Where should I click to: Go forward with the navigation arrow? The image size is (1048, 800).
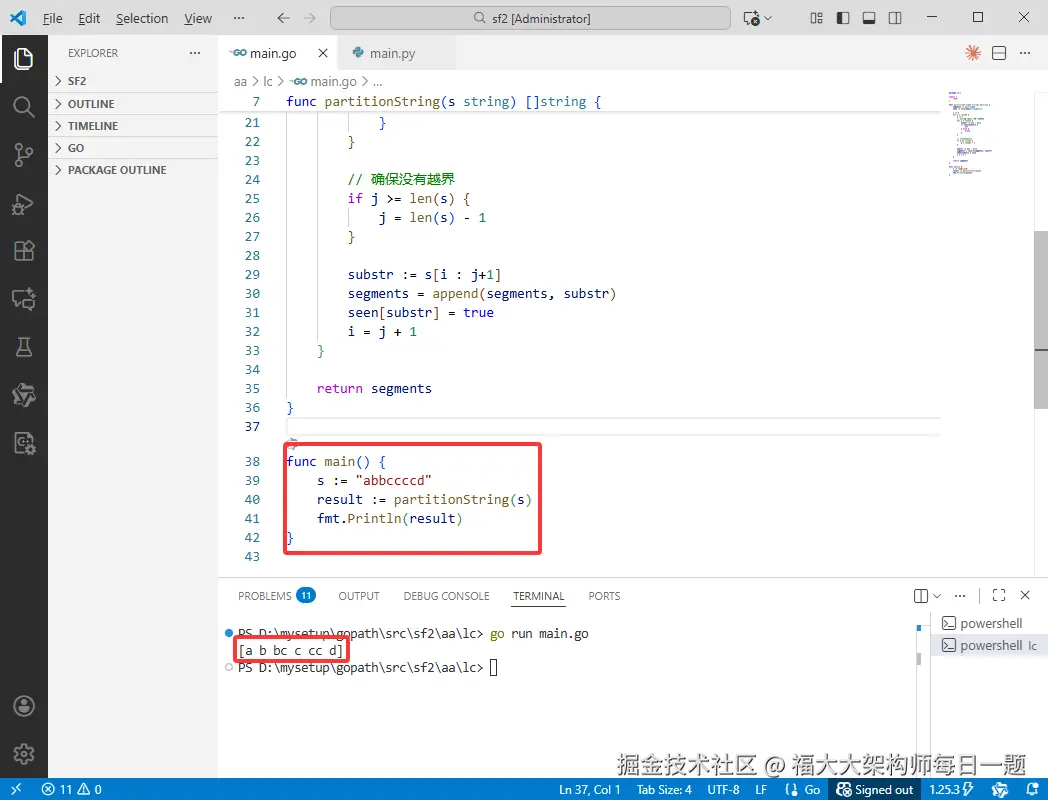coord(309,18)
